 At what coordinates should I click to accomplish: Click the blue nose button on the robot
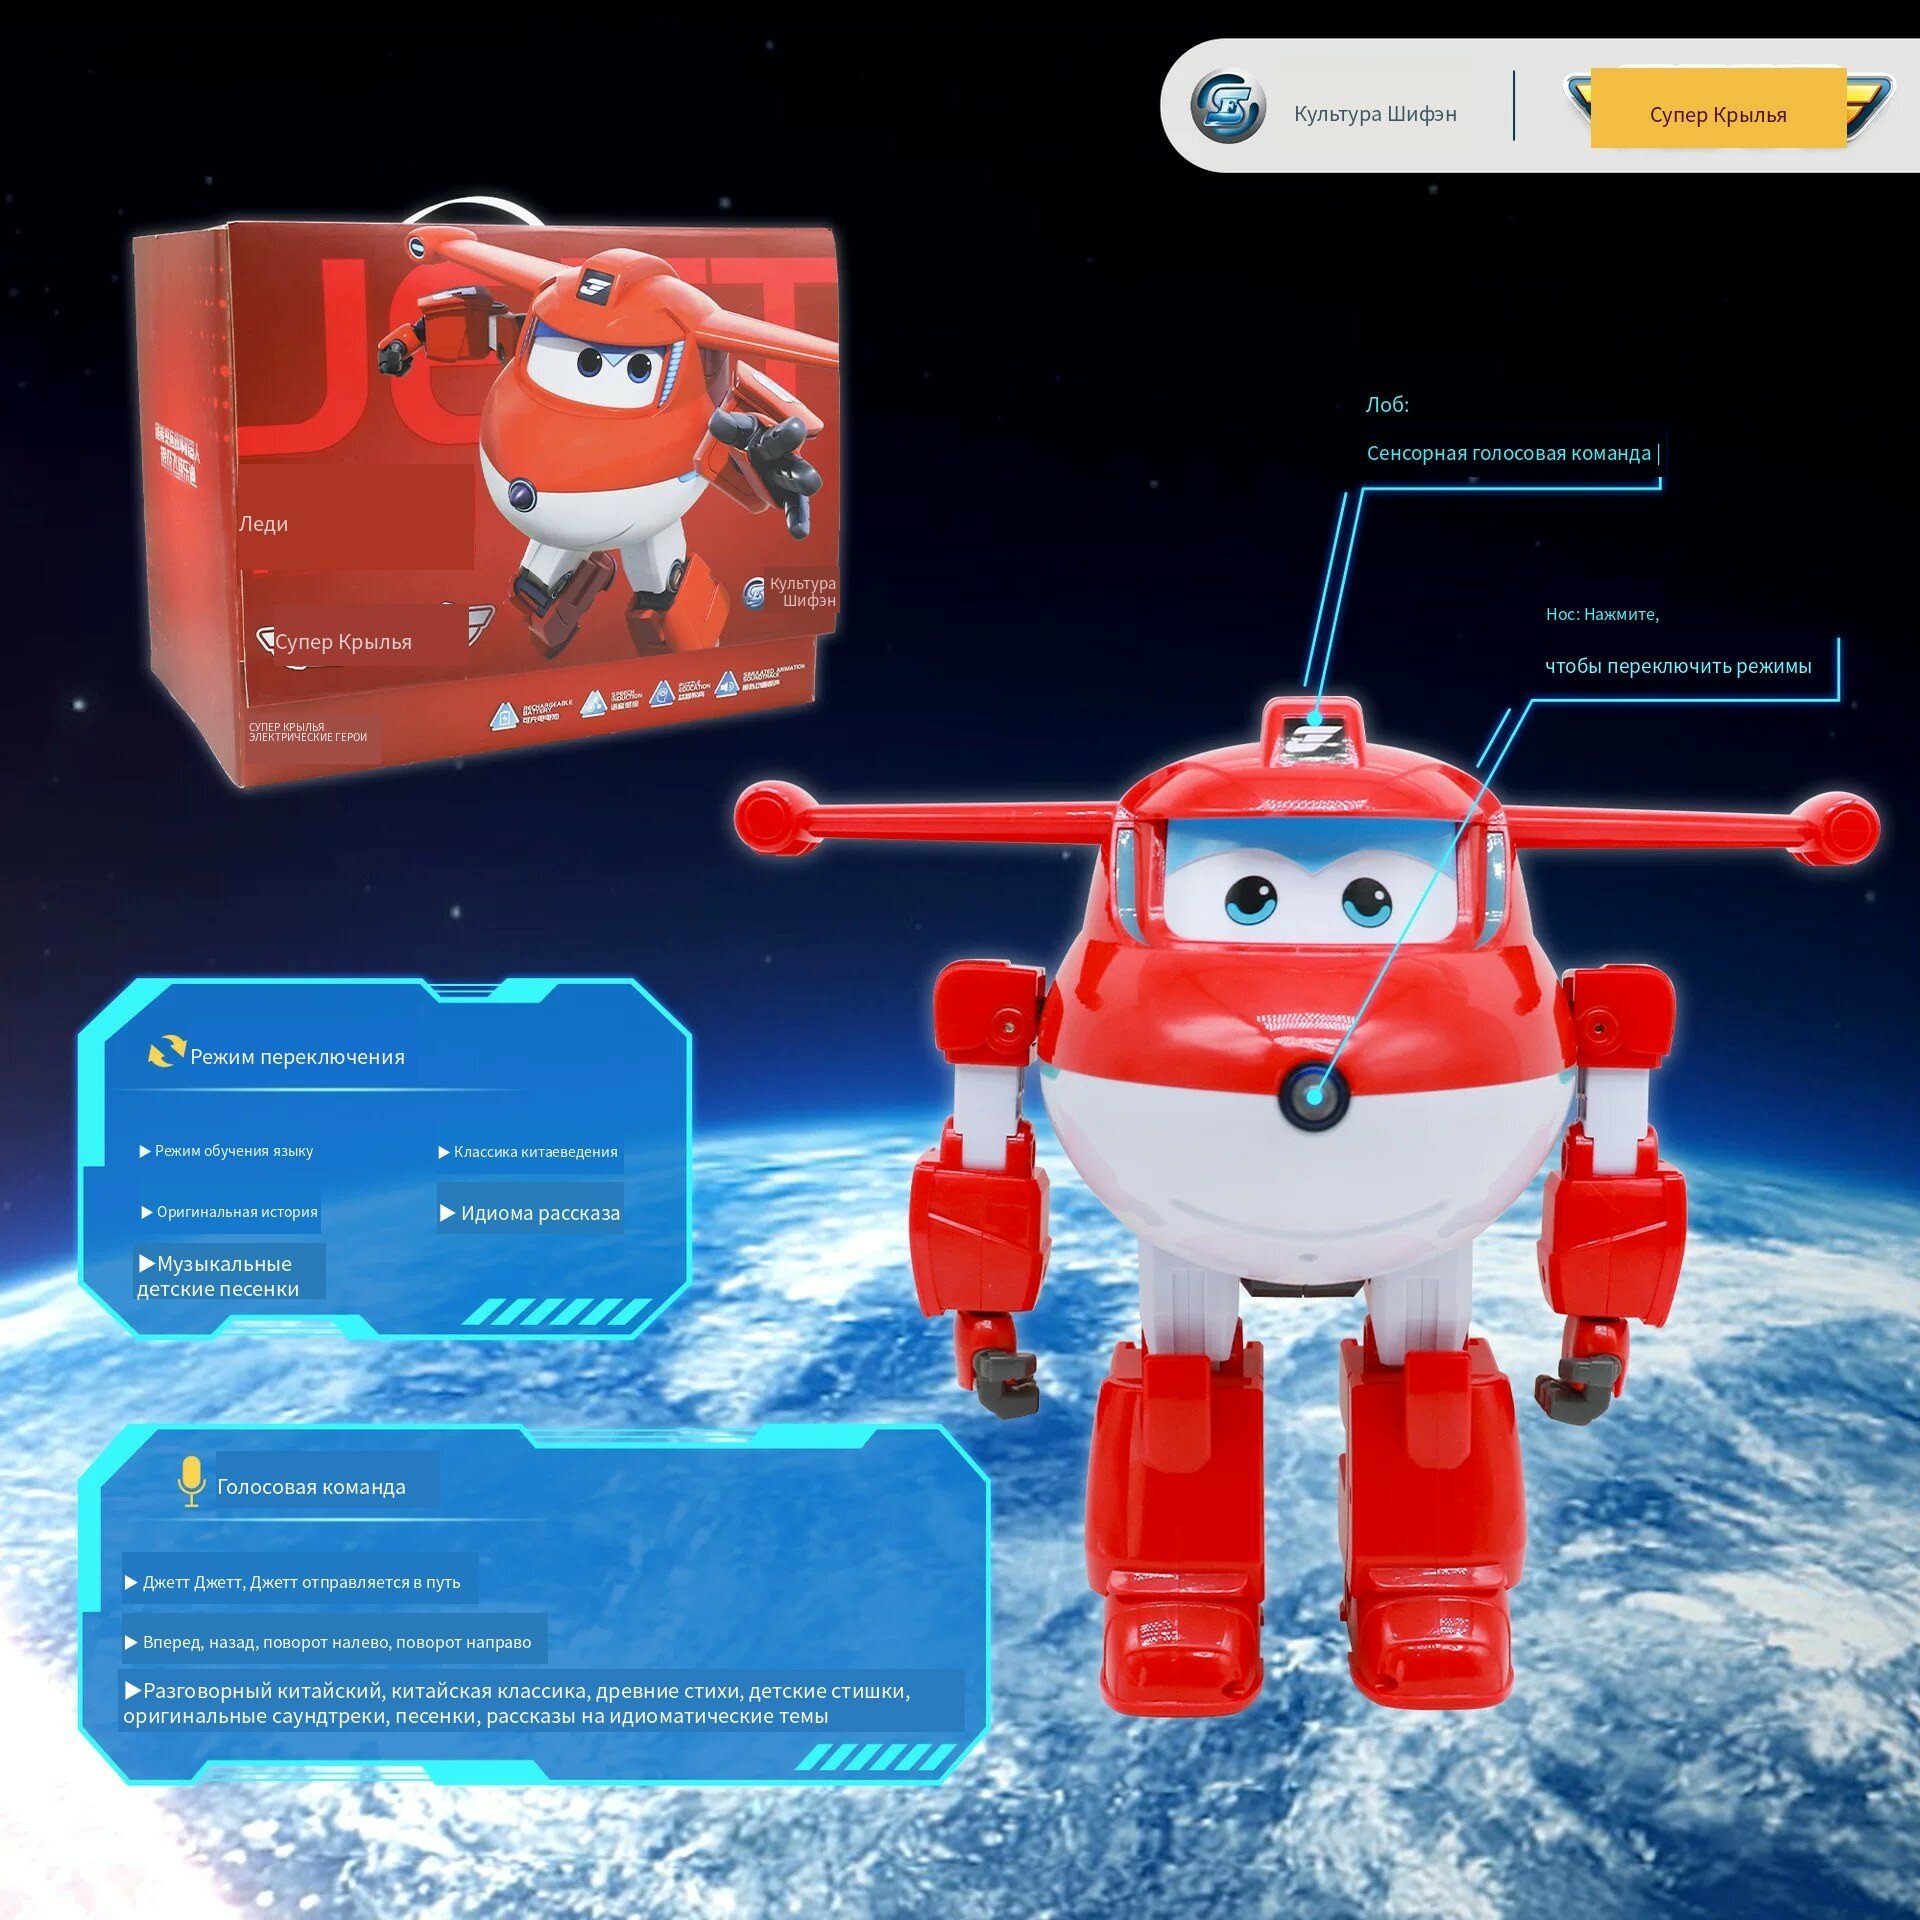[1313, 1097]
